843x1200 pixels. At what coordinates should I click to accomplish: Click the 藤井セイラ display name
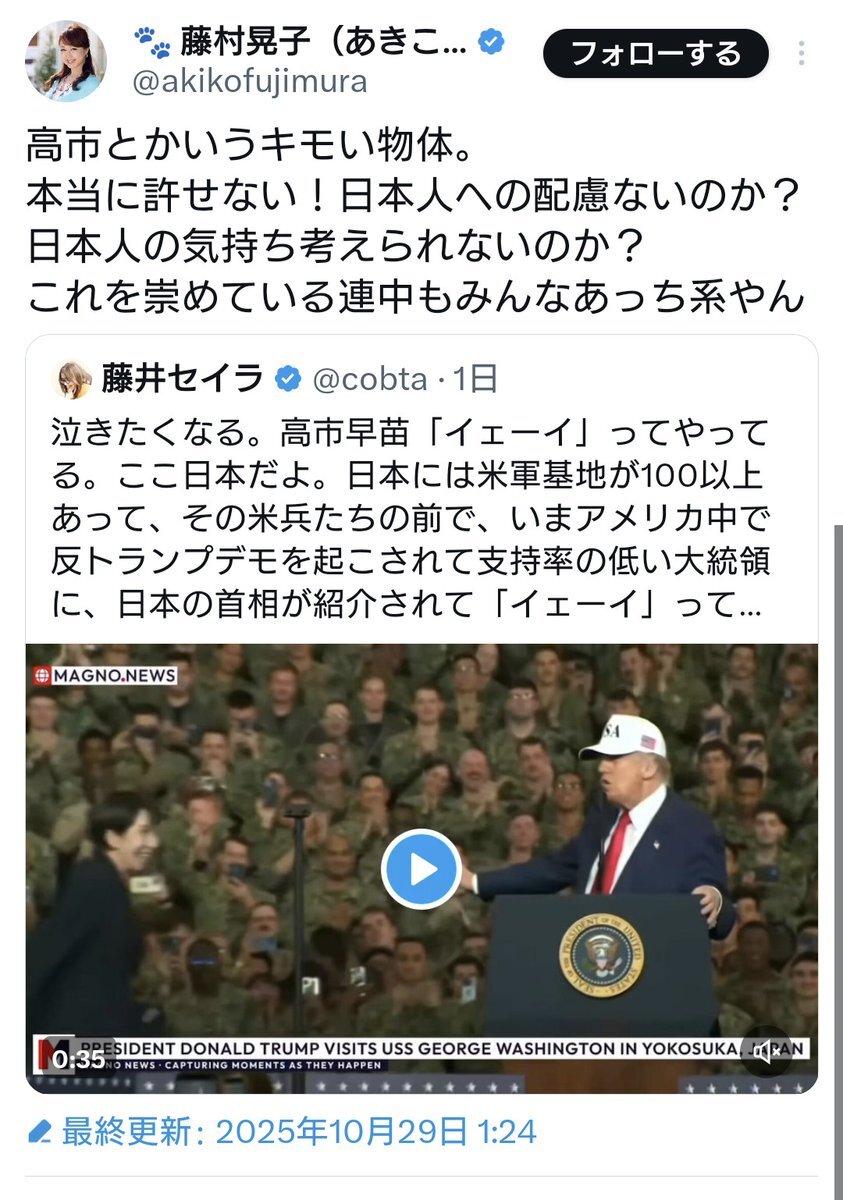click(182, 379)
